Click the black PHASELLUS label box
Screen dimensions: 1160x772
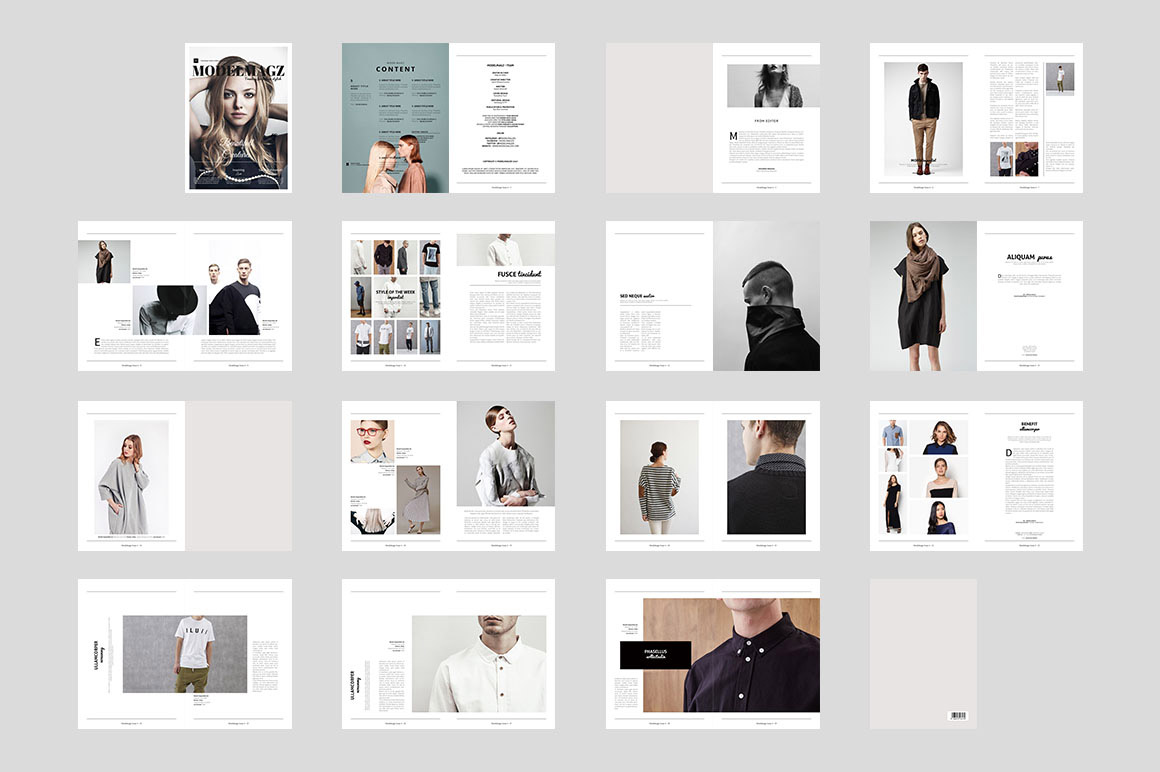click(x=655, y=655)
